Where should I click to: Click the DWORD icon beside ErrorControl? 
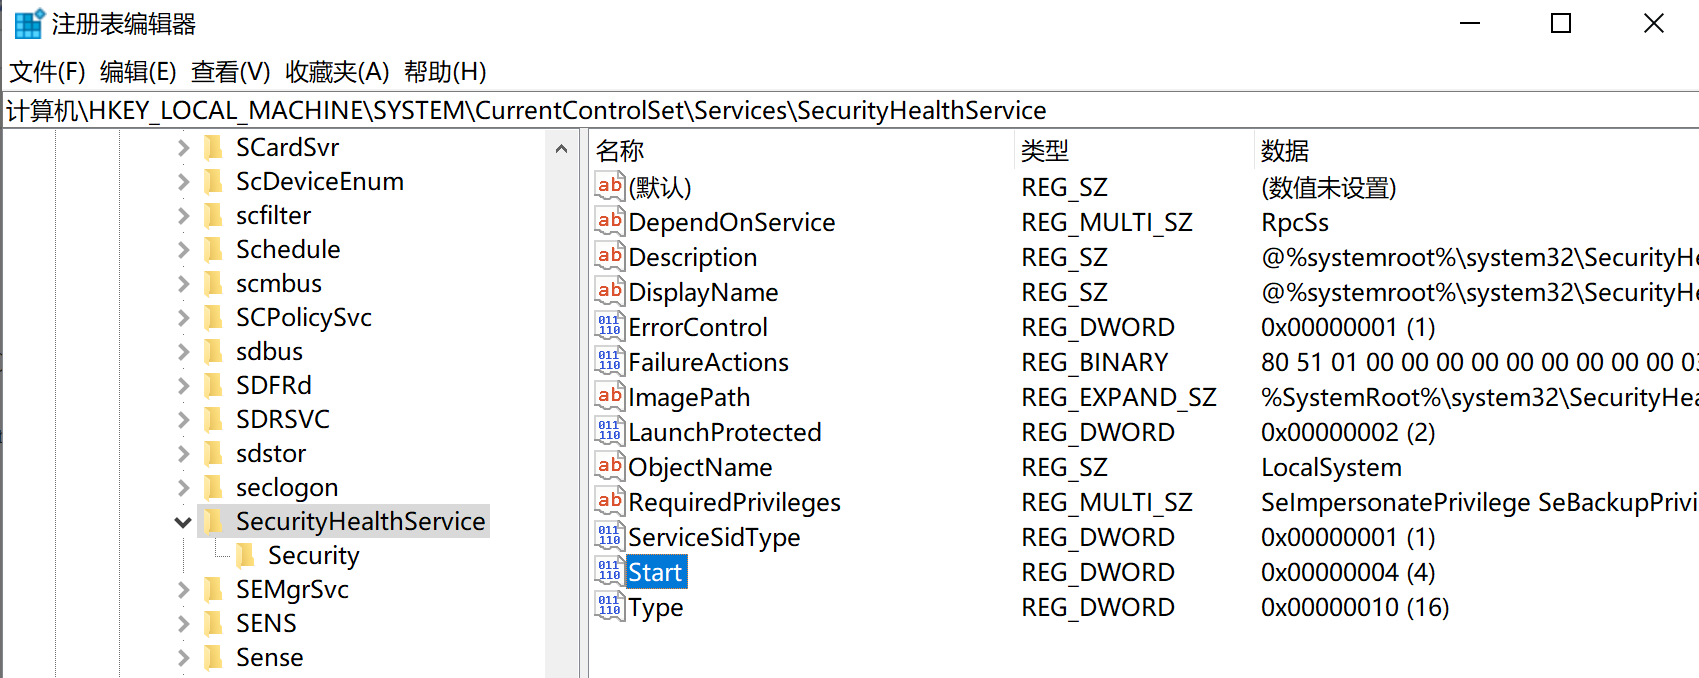tap(609, 327)
